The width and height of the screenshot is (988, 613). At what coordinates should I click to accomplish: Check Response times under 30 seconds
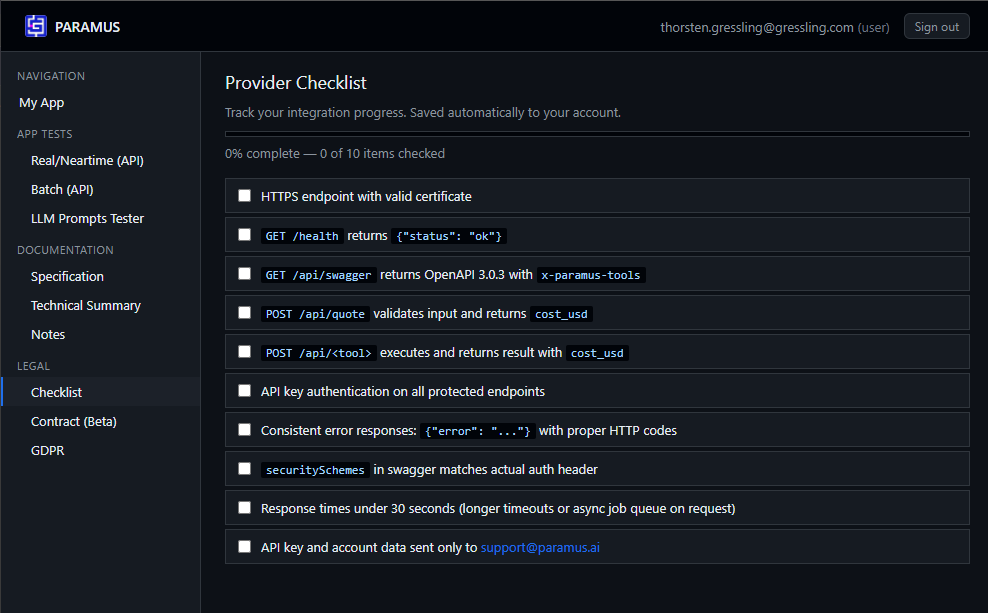coord(244,508)
